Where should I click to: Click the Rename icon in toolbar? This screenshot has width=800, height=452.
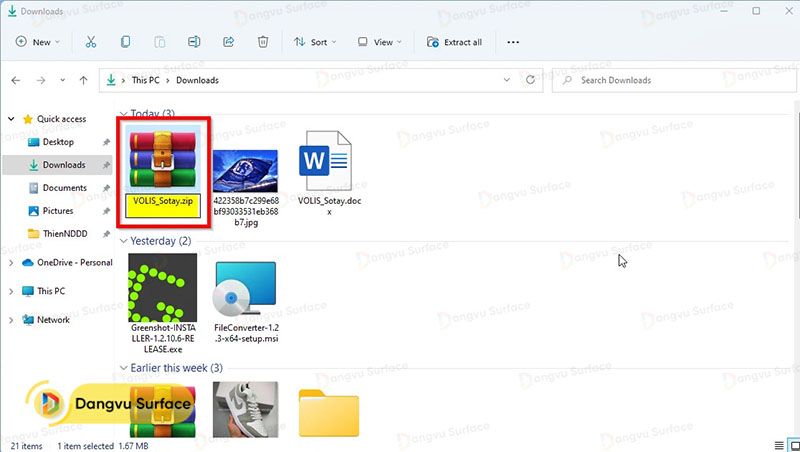pos(195,42)
